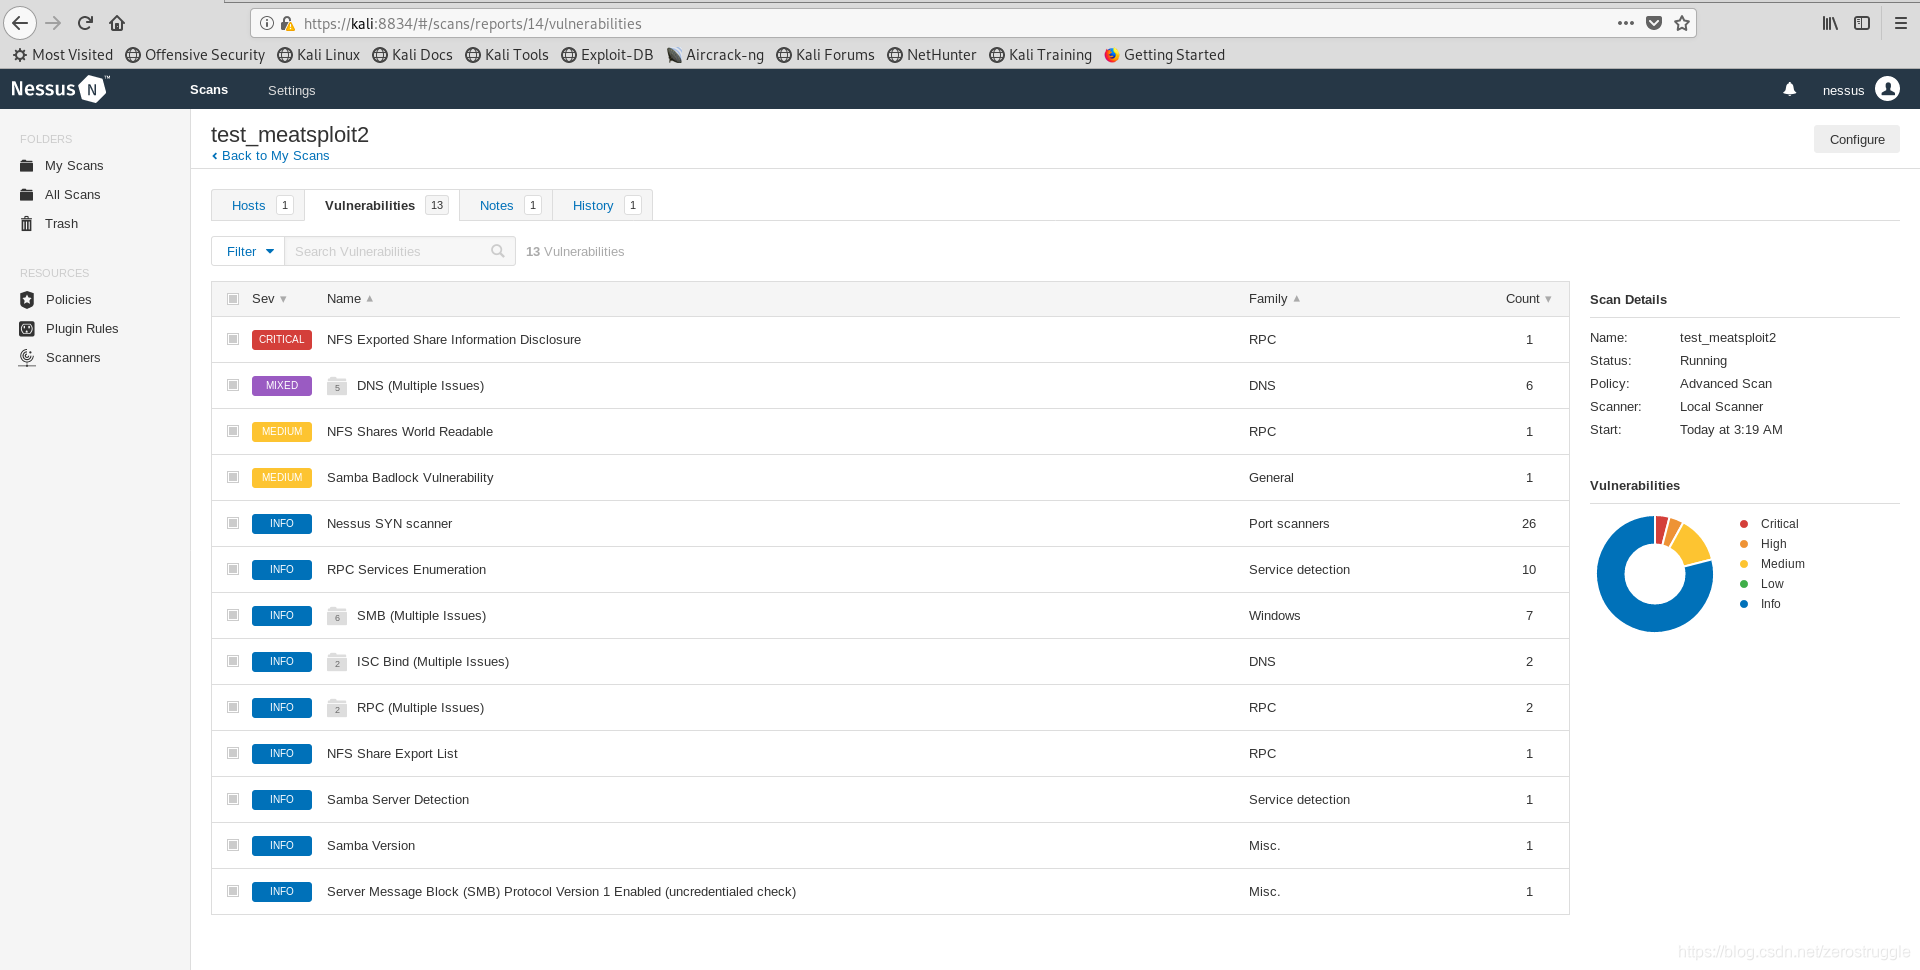Image resolution: width=1920 pixels, height=970 pixels.
Task: Check the NFS Exported Share Information Disclosure row
Action: coord(233,339)
